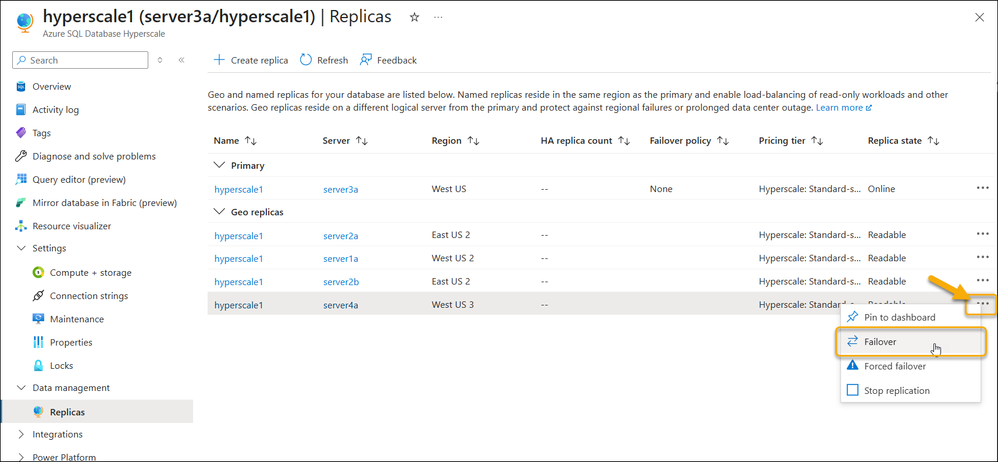
Task: Open the ellipsis menu for server2b row
Action: pyautogui.click(x=982, y=281)
